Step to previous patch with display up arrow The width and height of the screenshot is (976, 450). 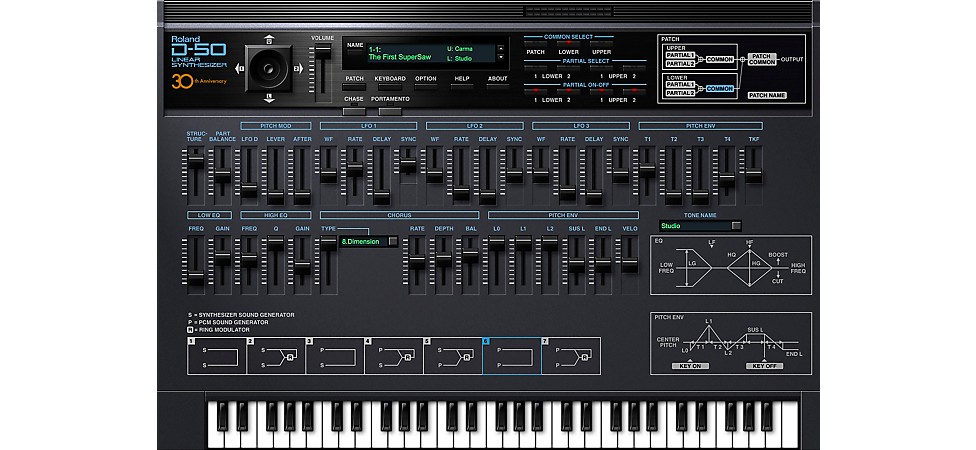501,48
